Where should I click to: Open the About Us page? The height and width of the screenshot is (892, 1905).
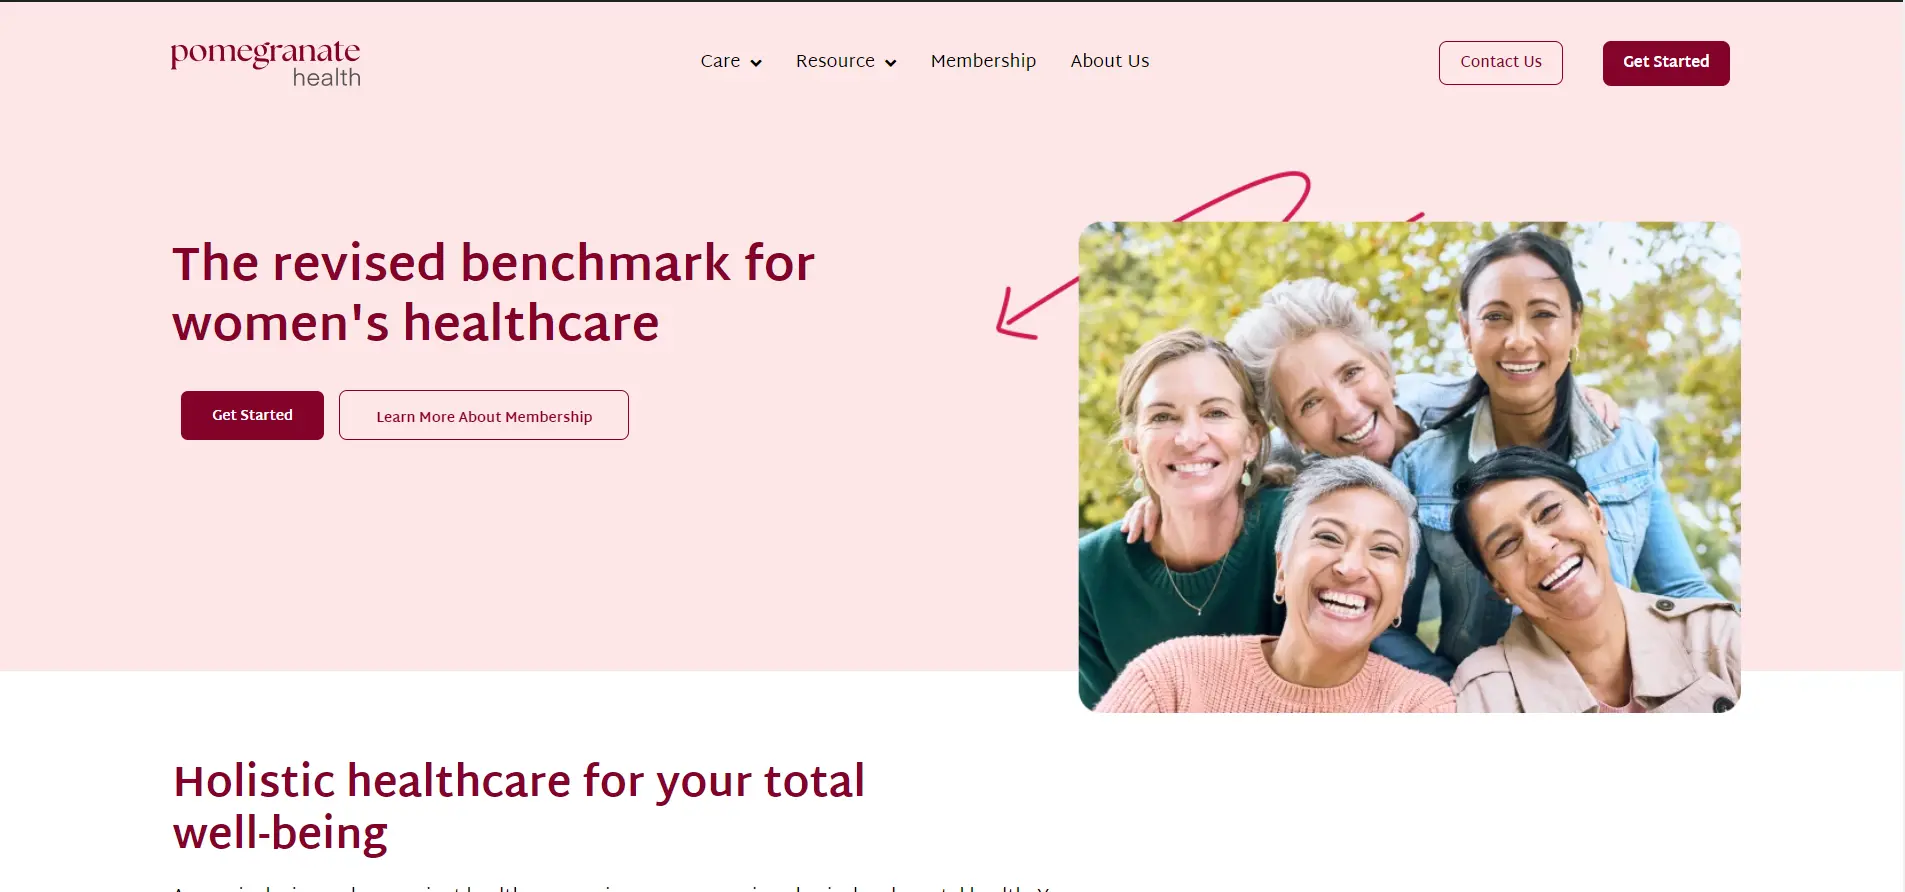tap(1110, 61)
